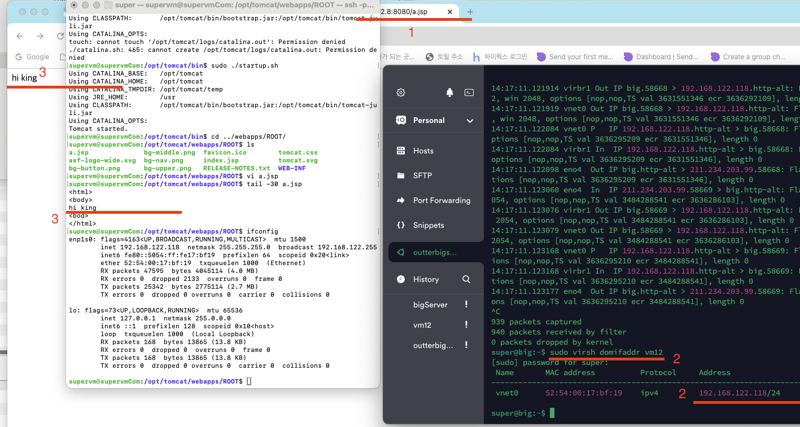The width and height of the screenshot is (800, 427).
Task: Click the notifications bell icon
Action: (449, 92)
